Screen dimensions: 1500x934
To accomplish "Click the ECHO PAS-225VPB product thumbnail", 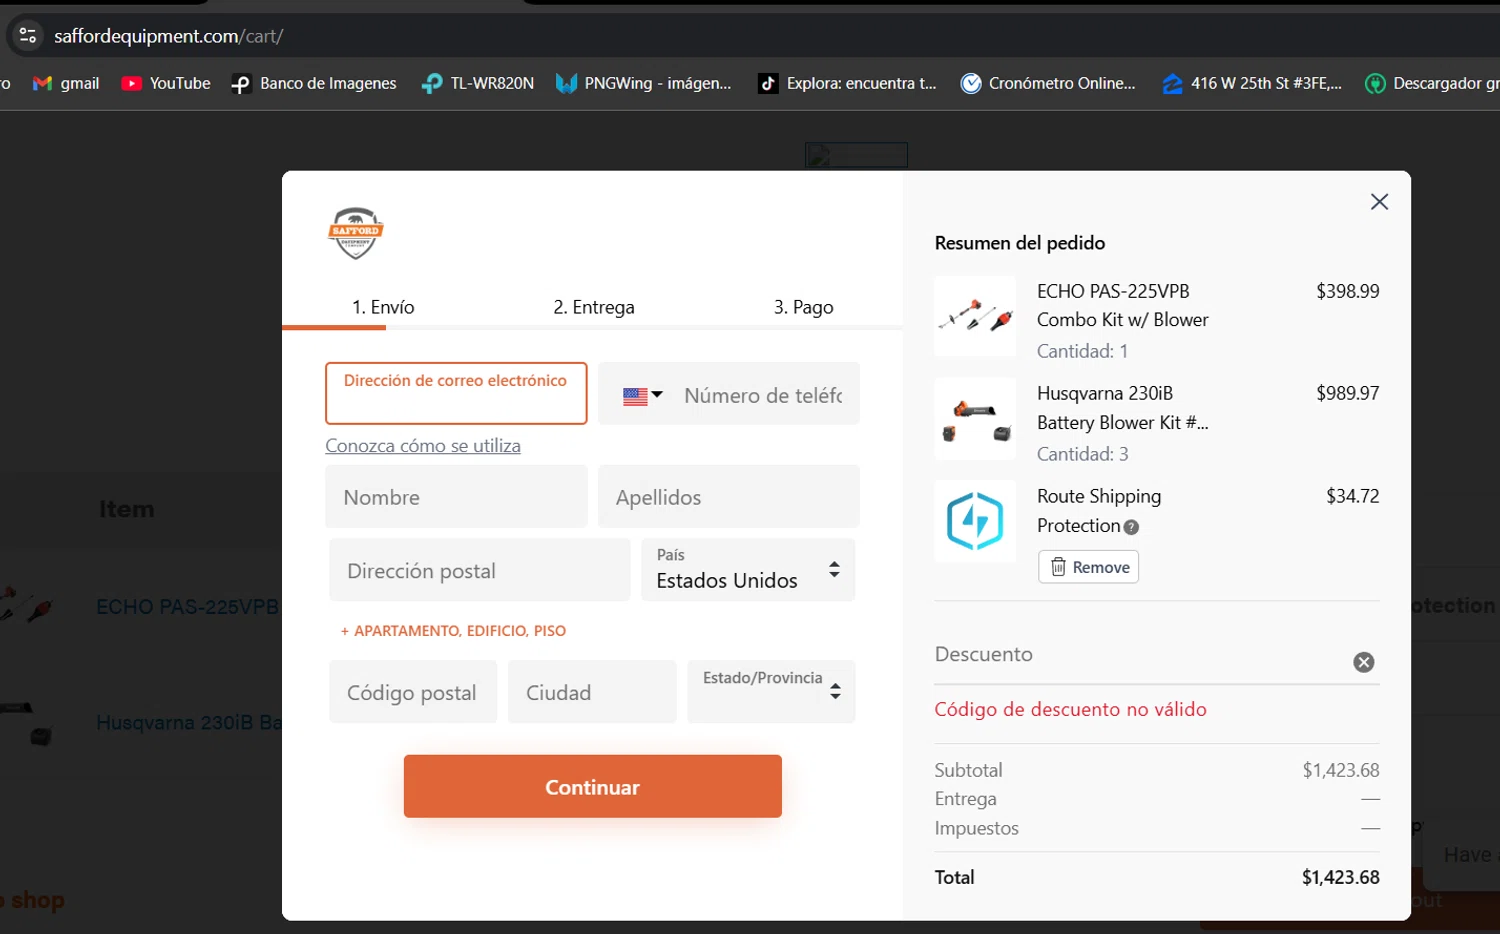I will pos(975,316).
